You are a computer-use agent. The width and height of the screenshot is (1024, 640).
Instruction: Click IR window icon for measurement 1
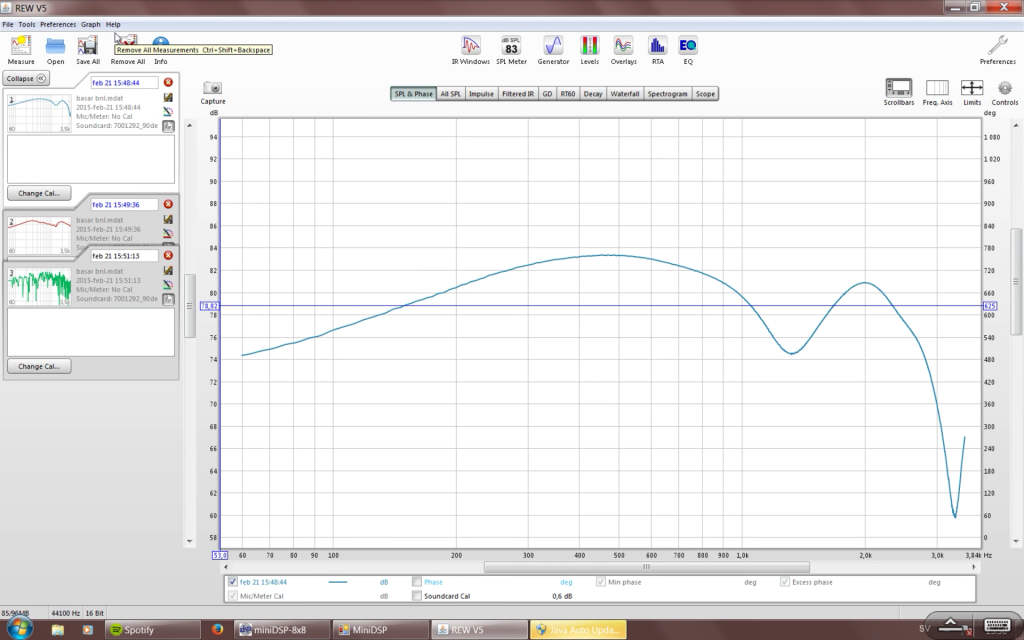point(168,126)
